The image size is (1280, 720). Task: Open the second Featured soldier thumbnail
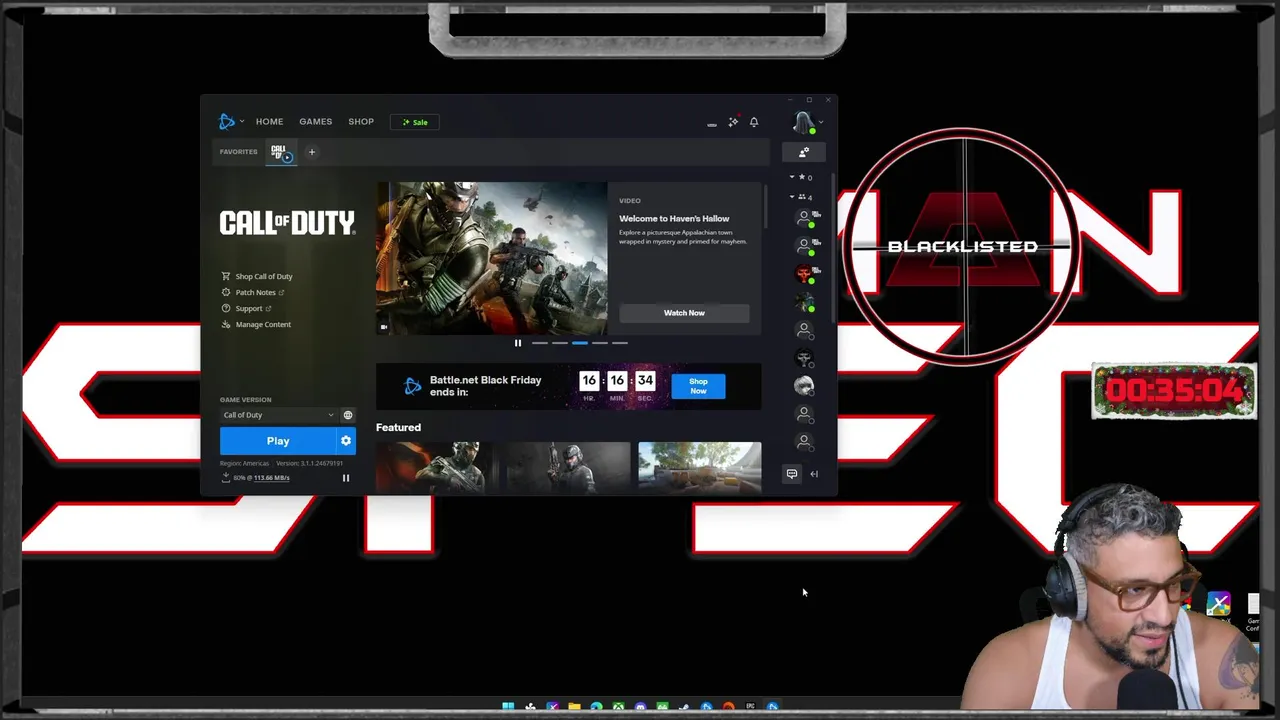tap(568, 466)
